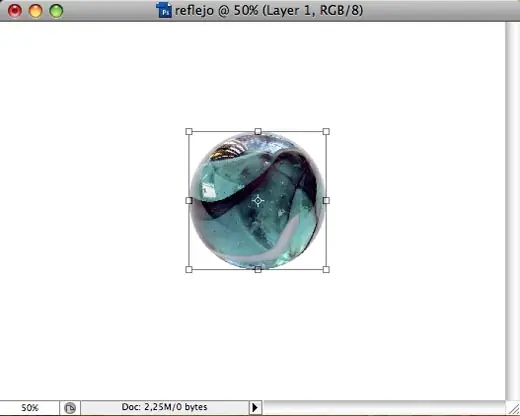The width and height of the screenshot is (520, 416).
Task: Click the Photoshop document icon in title bar
Action: [x=164, y=10]
